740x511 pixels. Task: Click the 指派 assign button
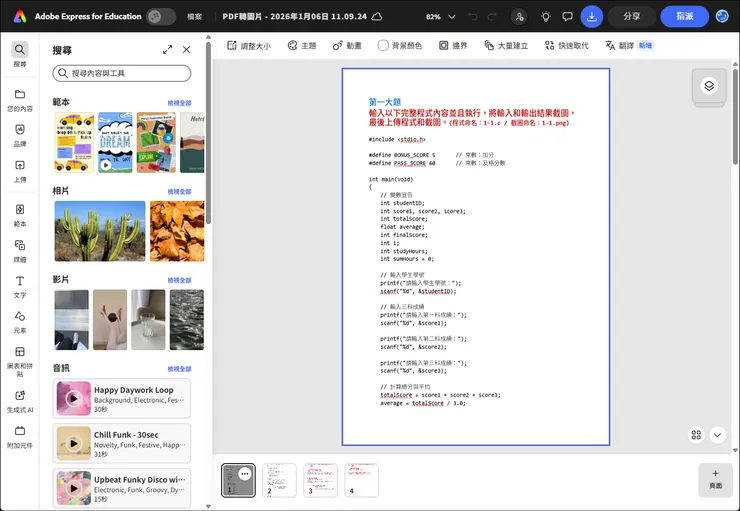pyautogui.click(x=684, y=17)
